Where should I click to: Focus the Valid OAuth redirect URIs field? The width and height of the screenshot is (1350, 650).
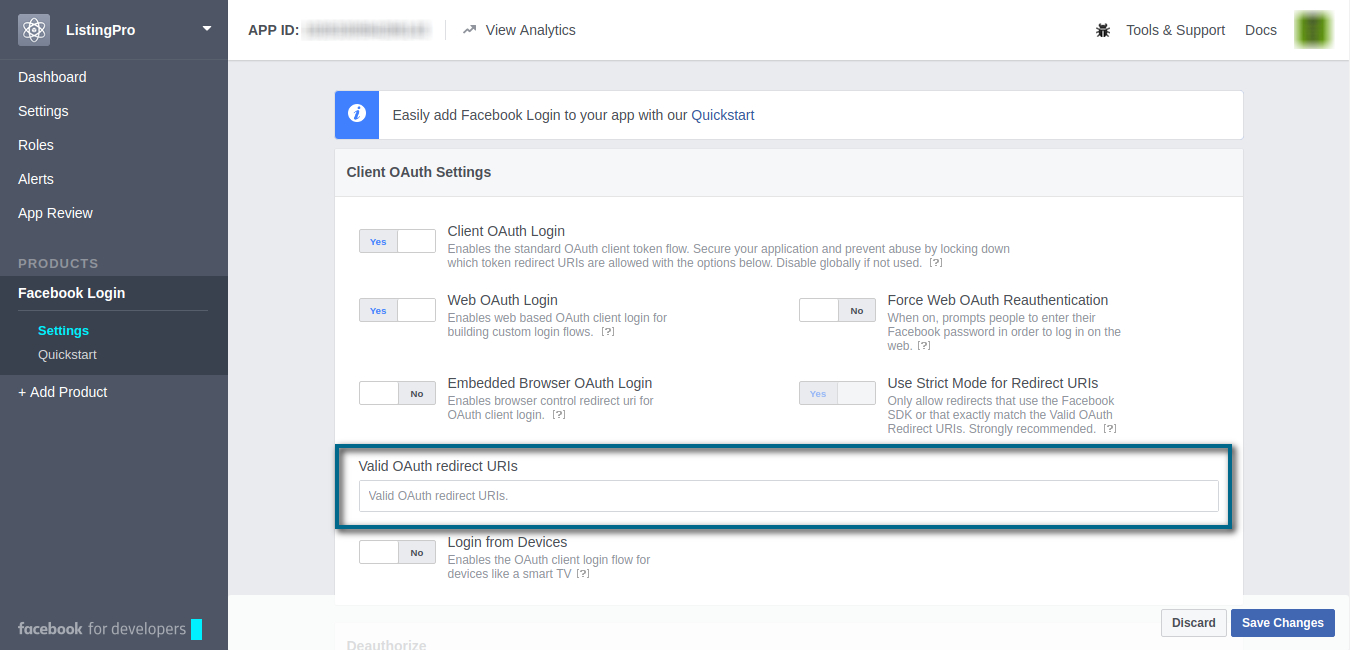789,496
